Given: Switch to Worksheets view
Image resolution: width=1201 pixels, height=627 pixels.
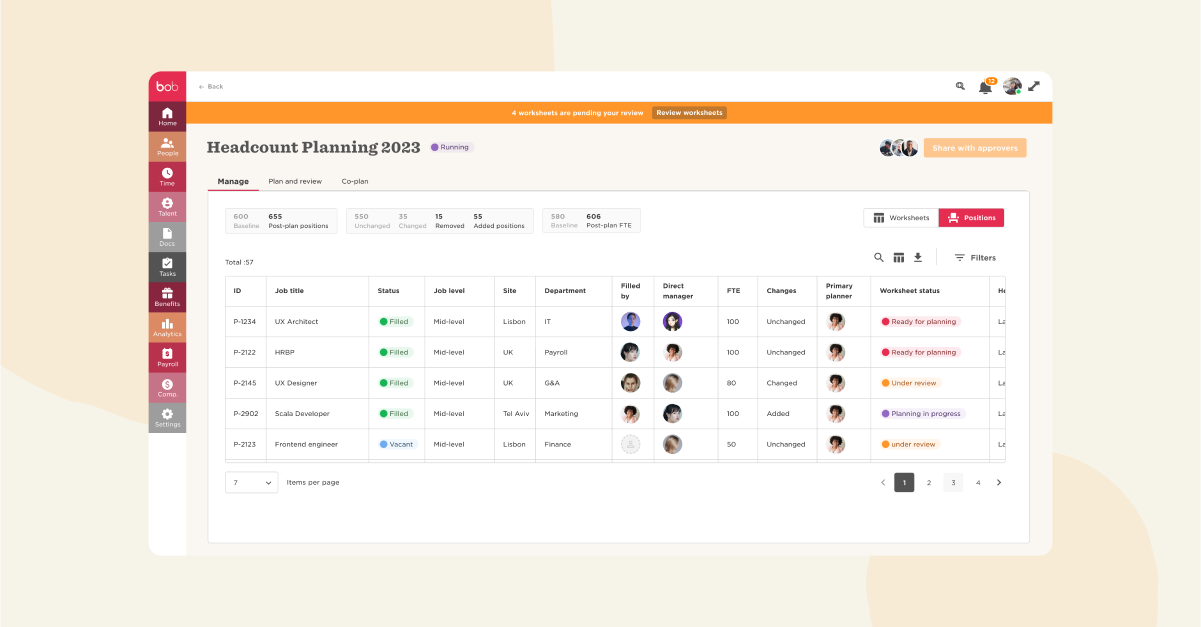Looking at the screenshot, I should click(901, 218).
